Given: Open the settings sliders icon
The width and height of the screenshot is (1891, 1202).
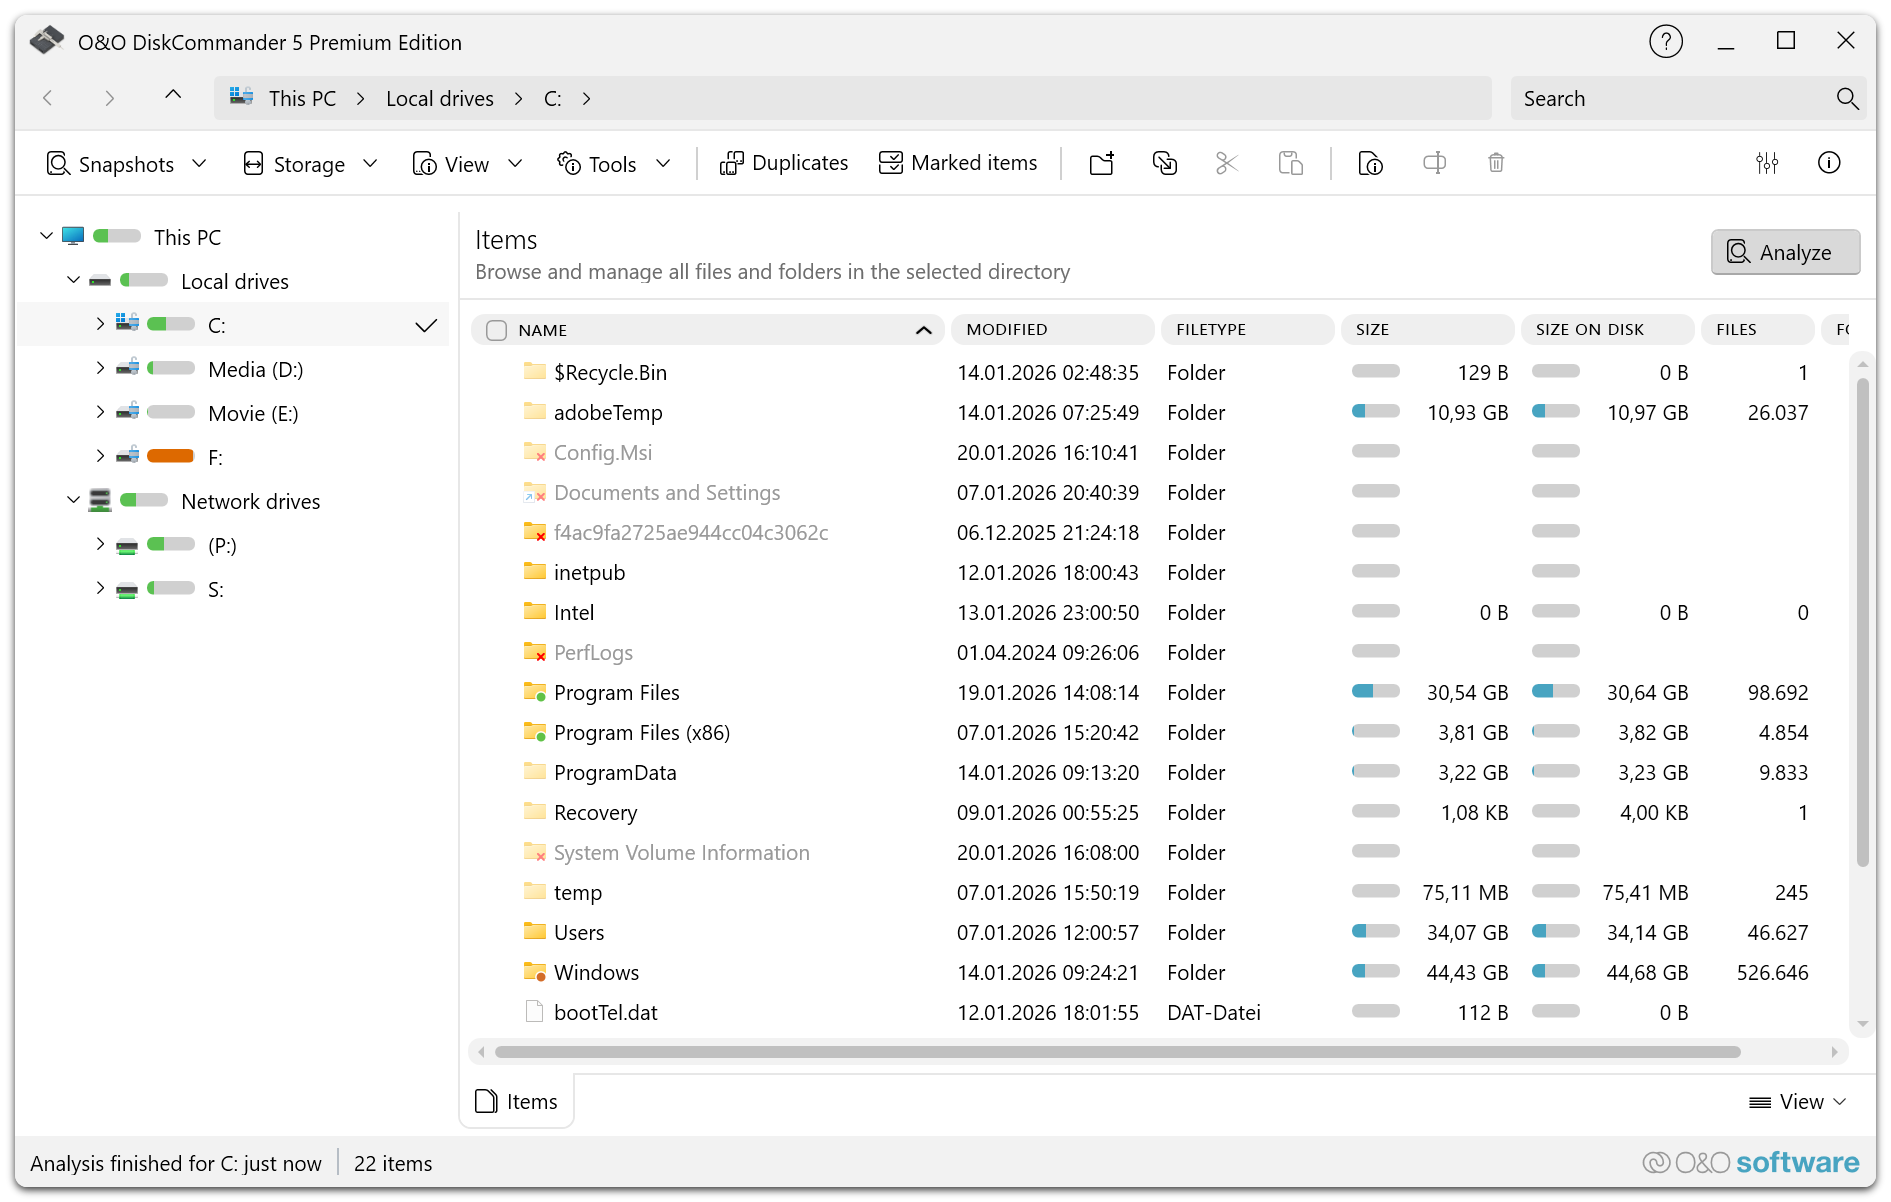Looking at the screenshot, I should point(1767,163).
